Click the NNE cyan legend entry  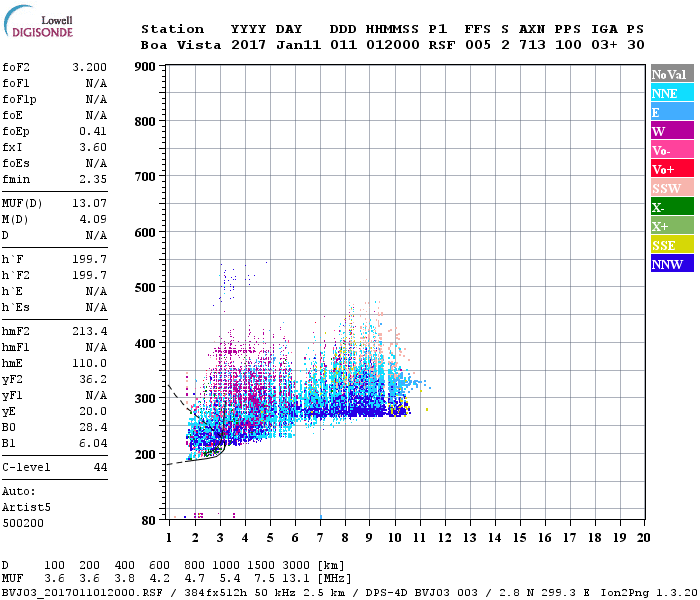670,93
